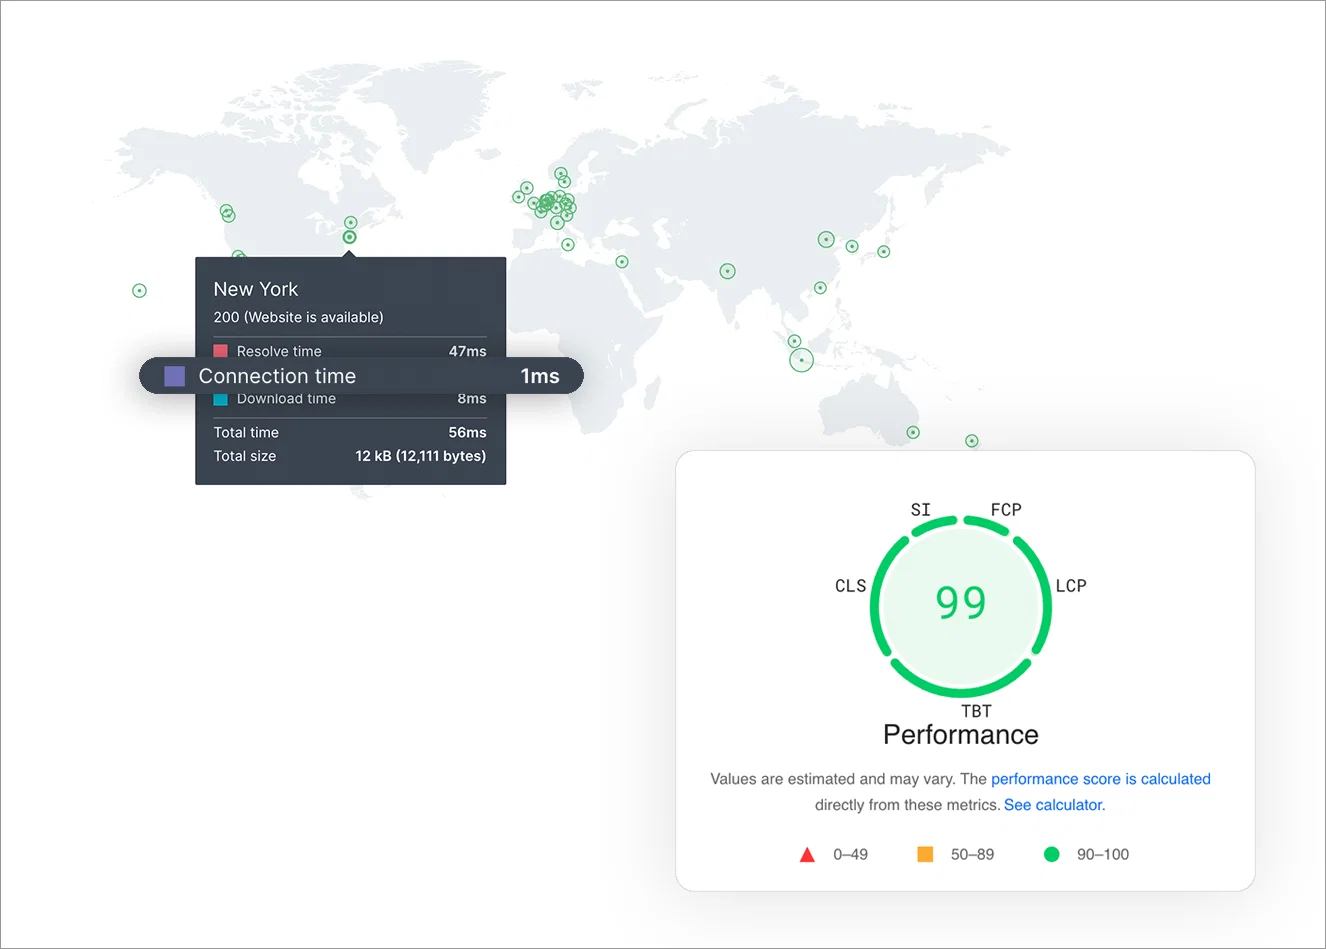Click the green 90–100 legend circle

(x=1052, y=854)
